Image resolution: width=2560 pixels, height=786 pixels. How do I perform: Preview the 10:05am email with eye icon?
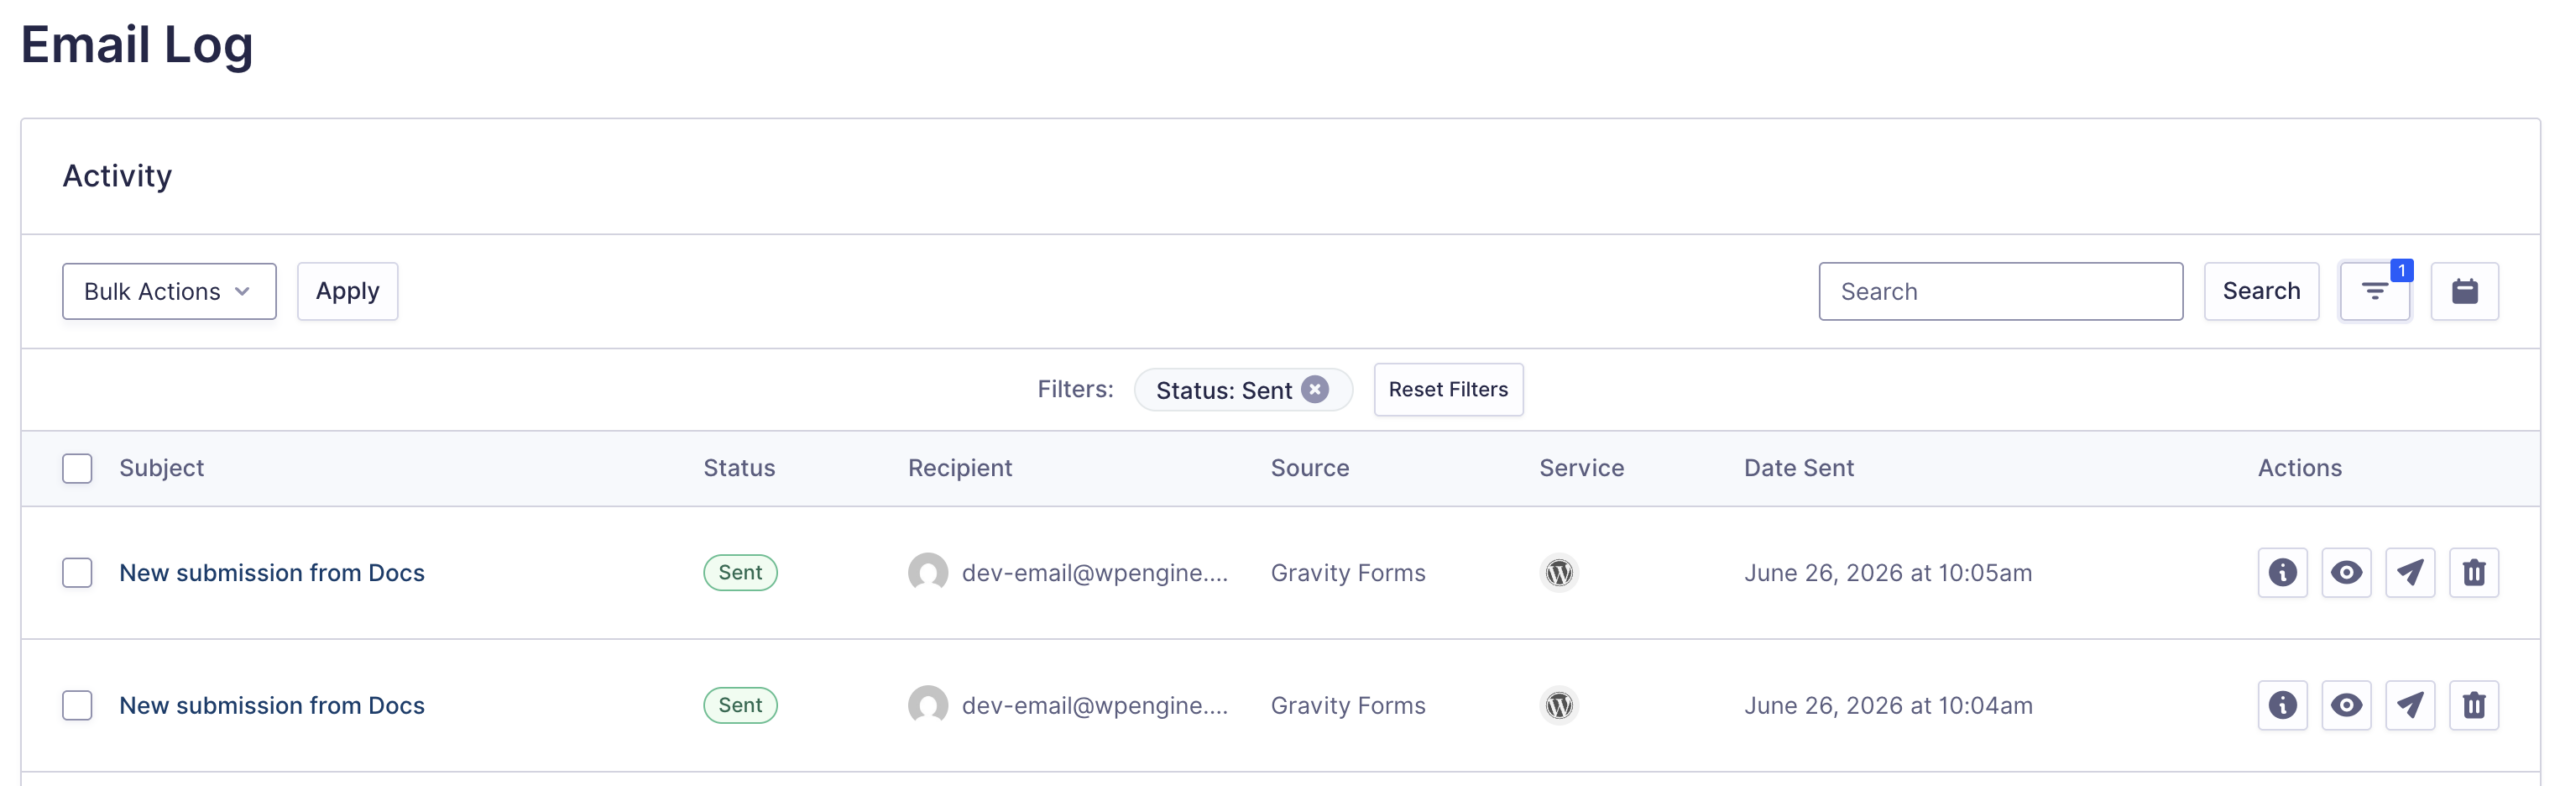coord(2346,572)
